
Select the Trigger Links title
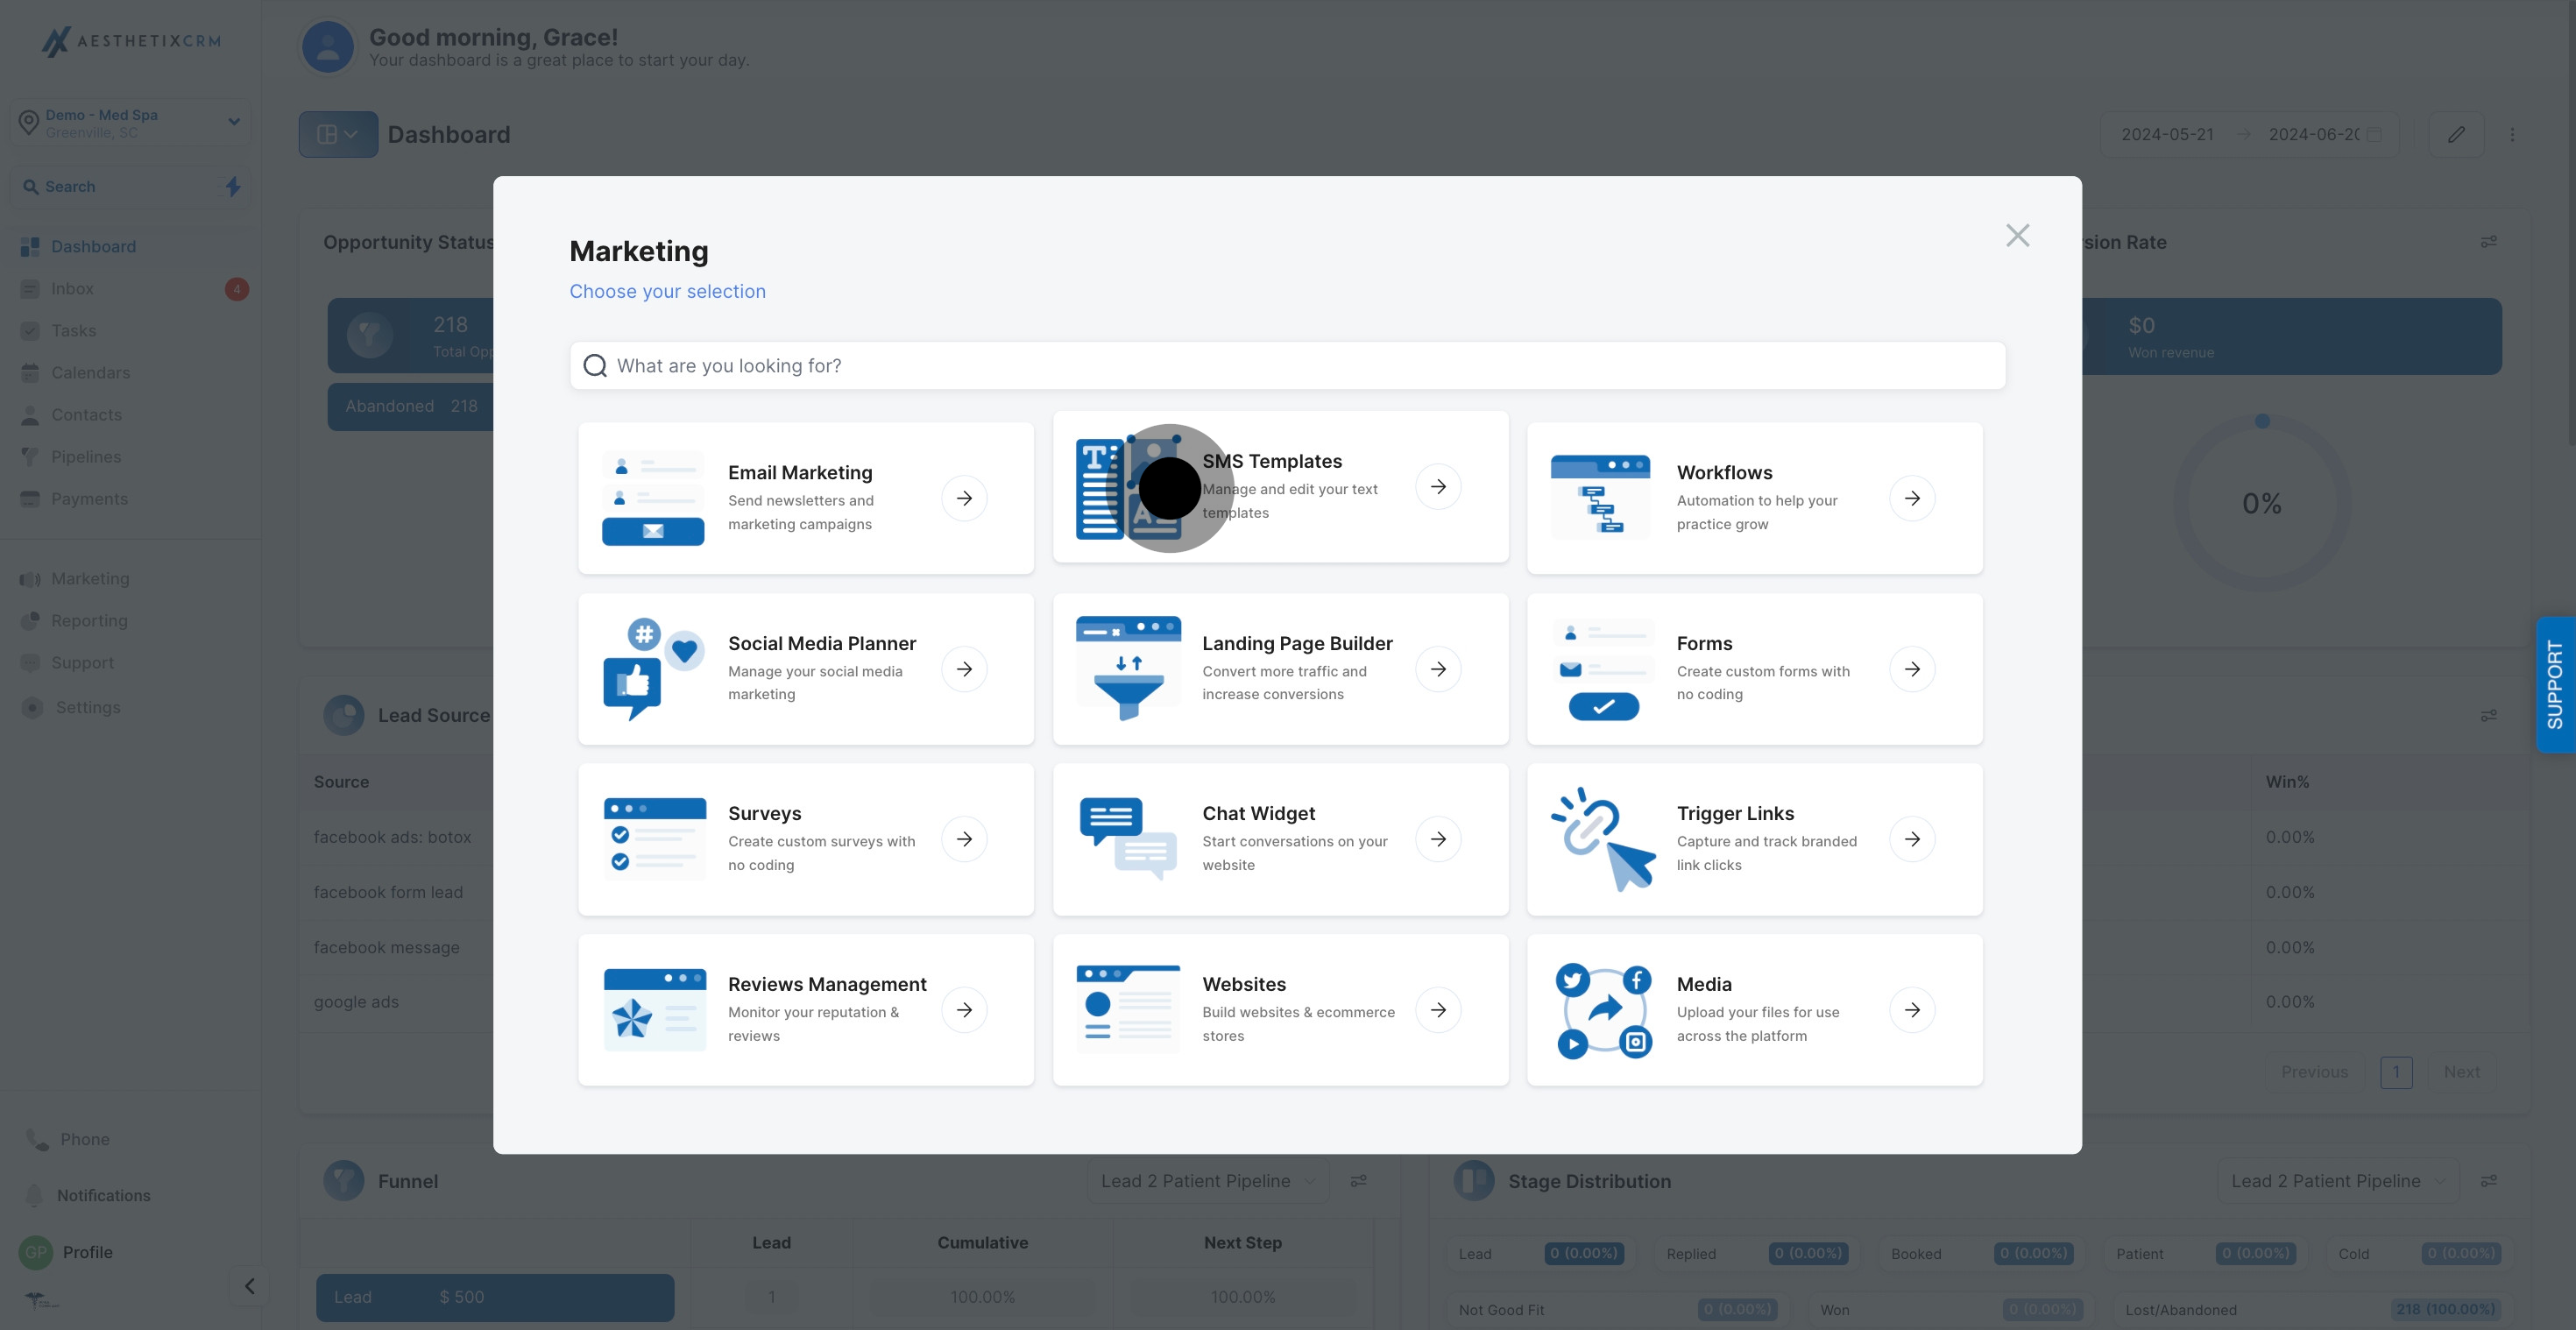1735,813
